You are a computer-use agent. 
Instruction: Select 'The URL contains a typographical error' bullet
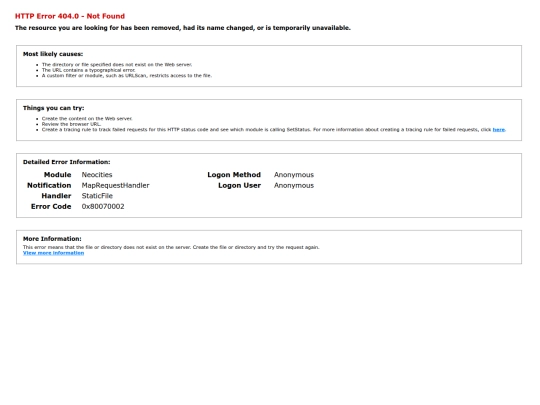click(89, 70)
